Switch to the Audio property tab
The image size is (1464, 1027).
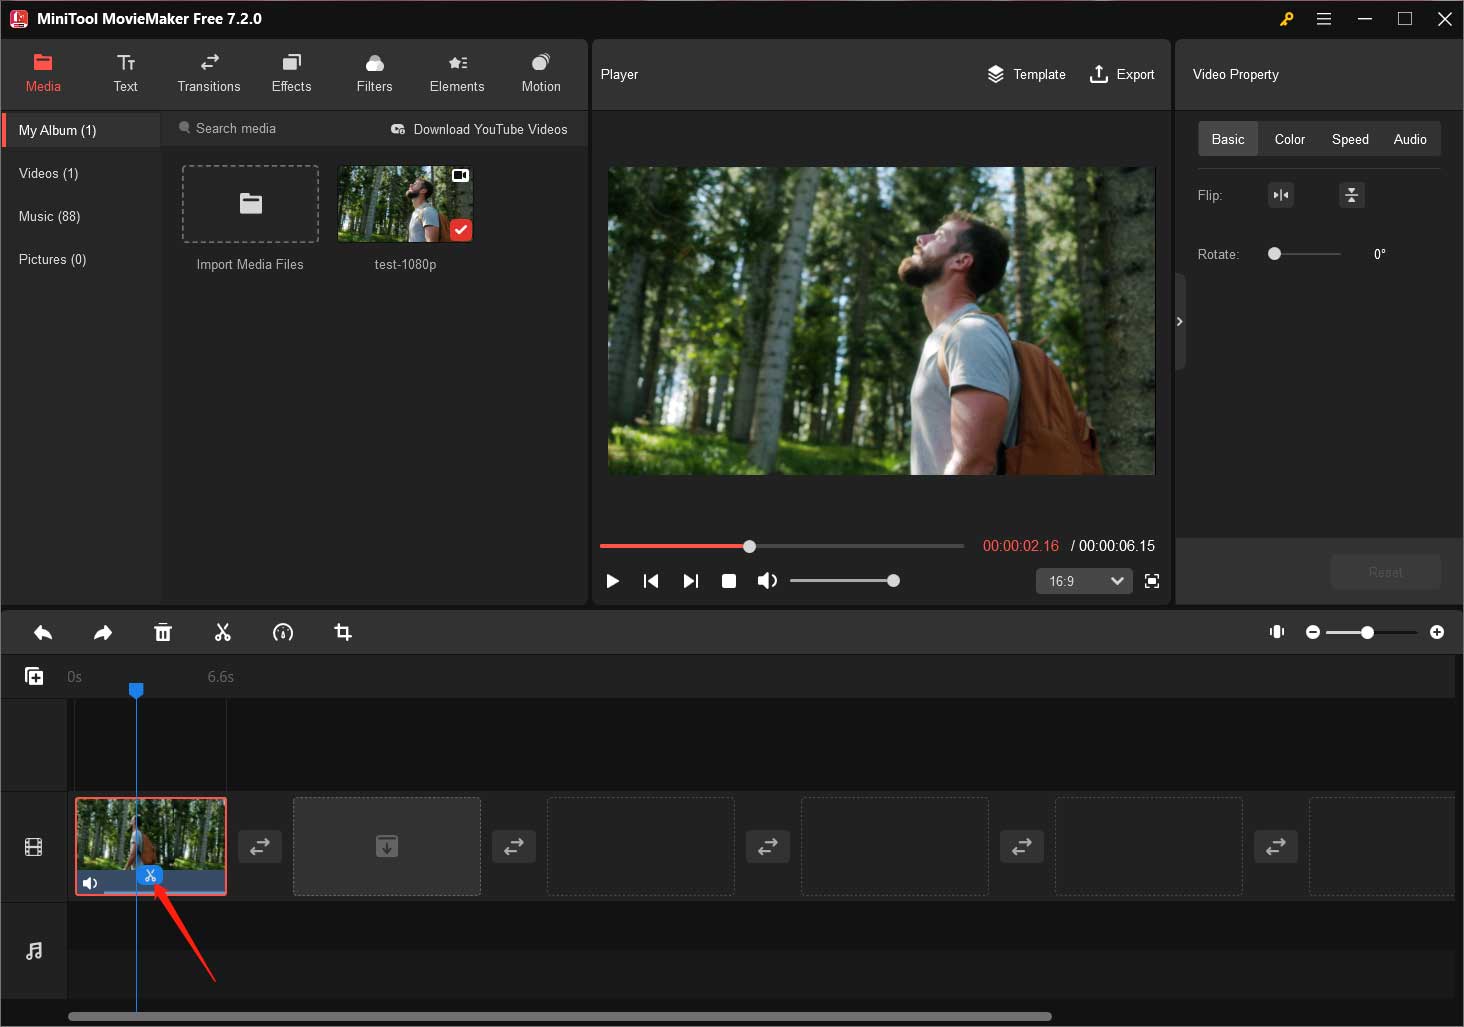pyautogui.click(x=1410, y=139)
